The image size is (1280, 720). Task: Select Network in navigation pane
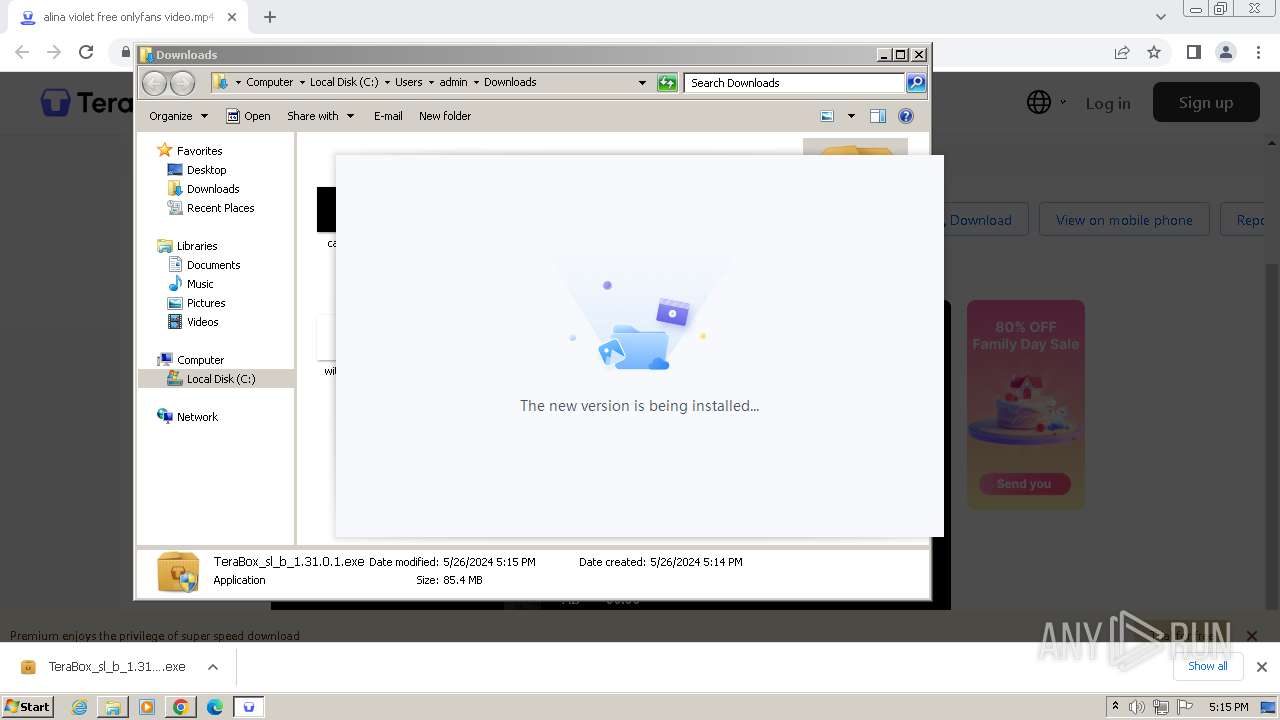click(197, 417)
